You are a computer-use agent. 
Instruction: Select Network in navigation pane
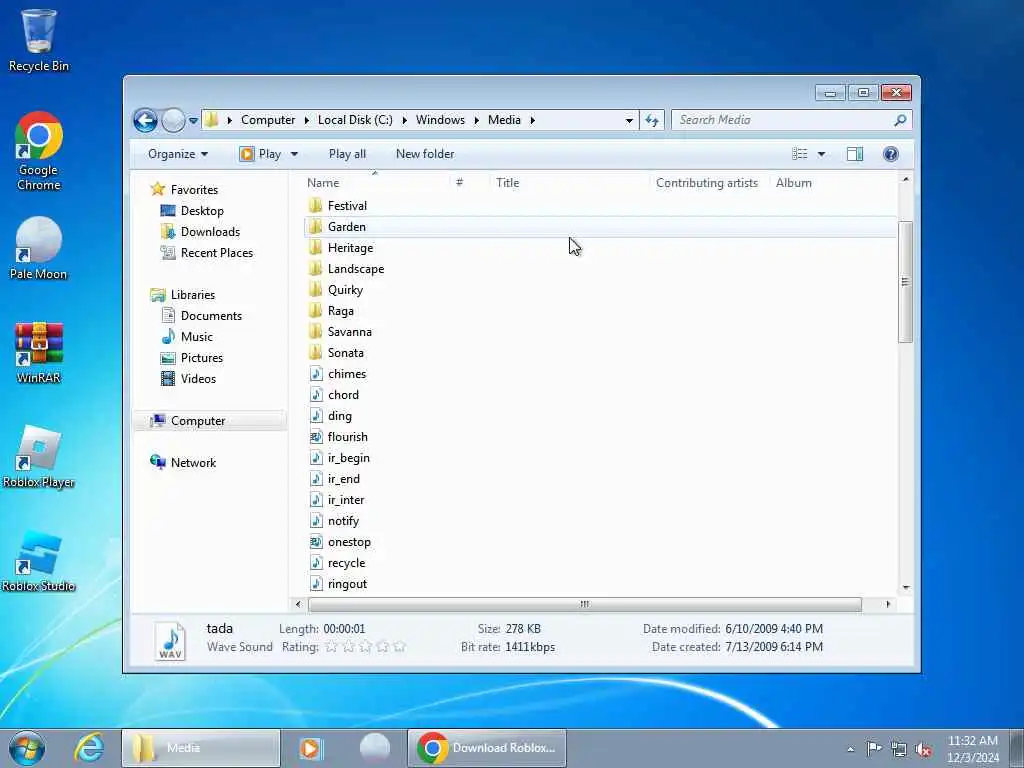click(183, 463)
